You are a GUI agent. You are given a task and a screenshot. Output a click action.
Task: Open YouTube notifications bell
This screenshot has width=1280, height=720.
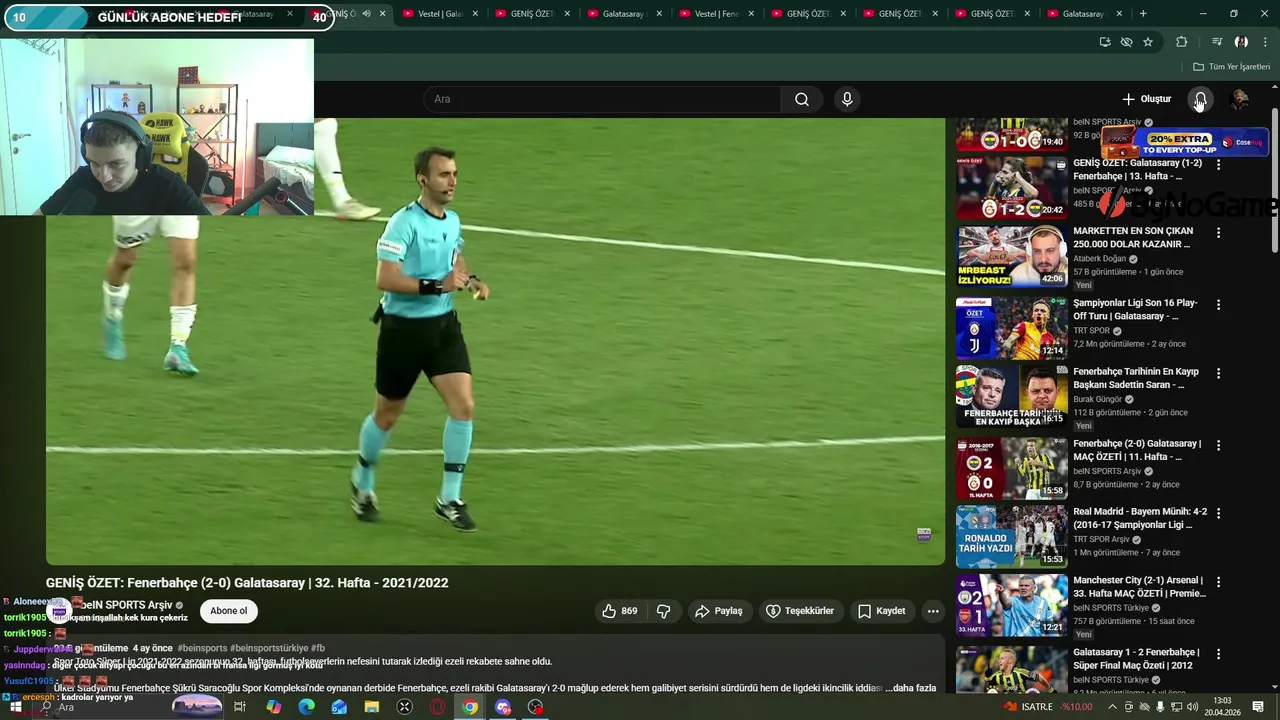(1200, 99)
